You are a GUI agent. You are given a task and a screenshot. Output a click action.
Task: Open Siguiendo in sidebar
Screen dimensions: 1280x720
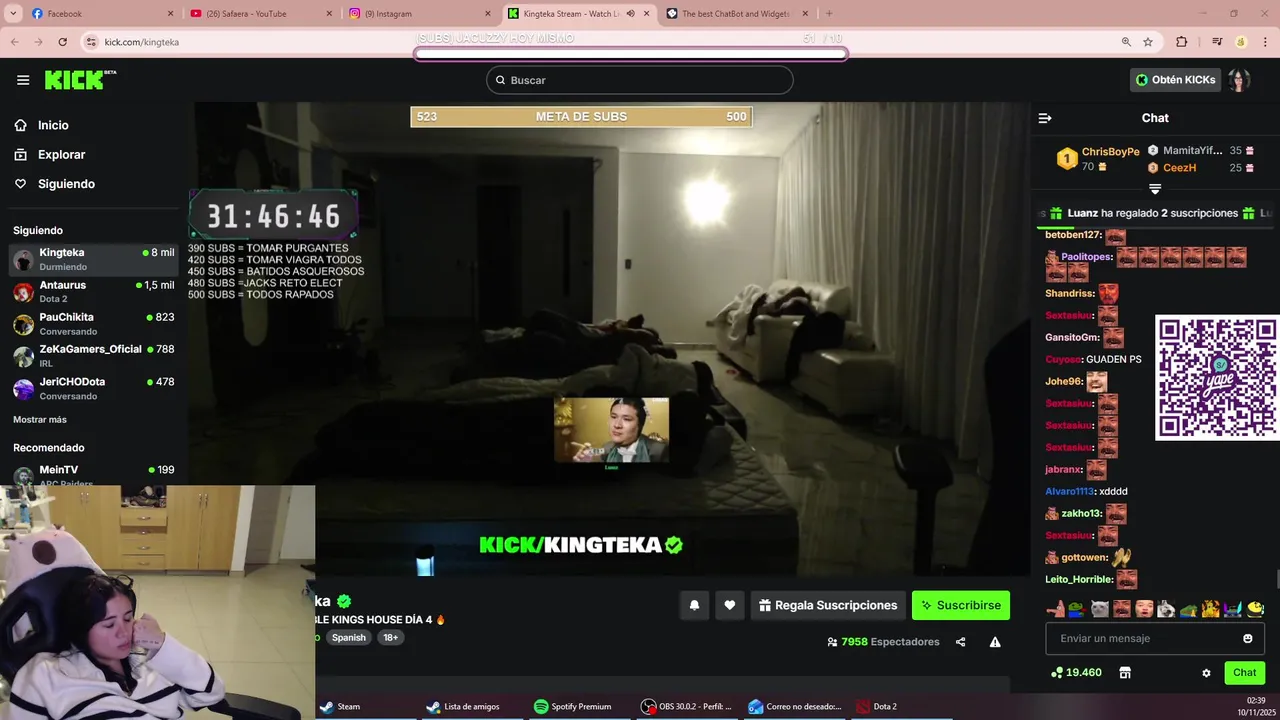[x=66, y=184]
